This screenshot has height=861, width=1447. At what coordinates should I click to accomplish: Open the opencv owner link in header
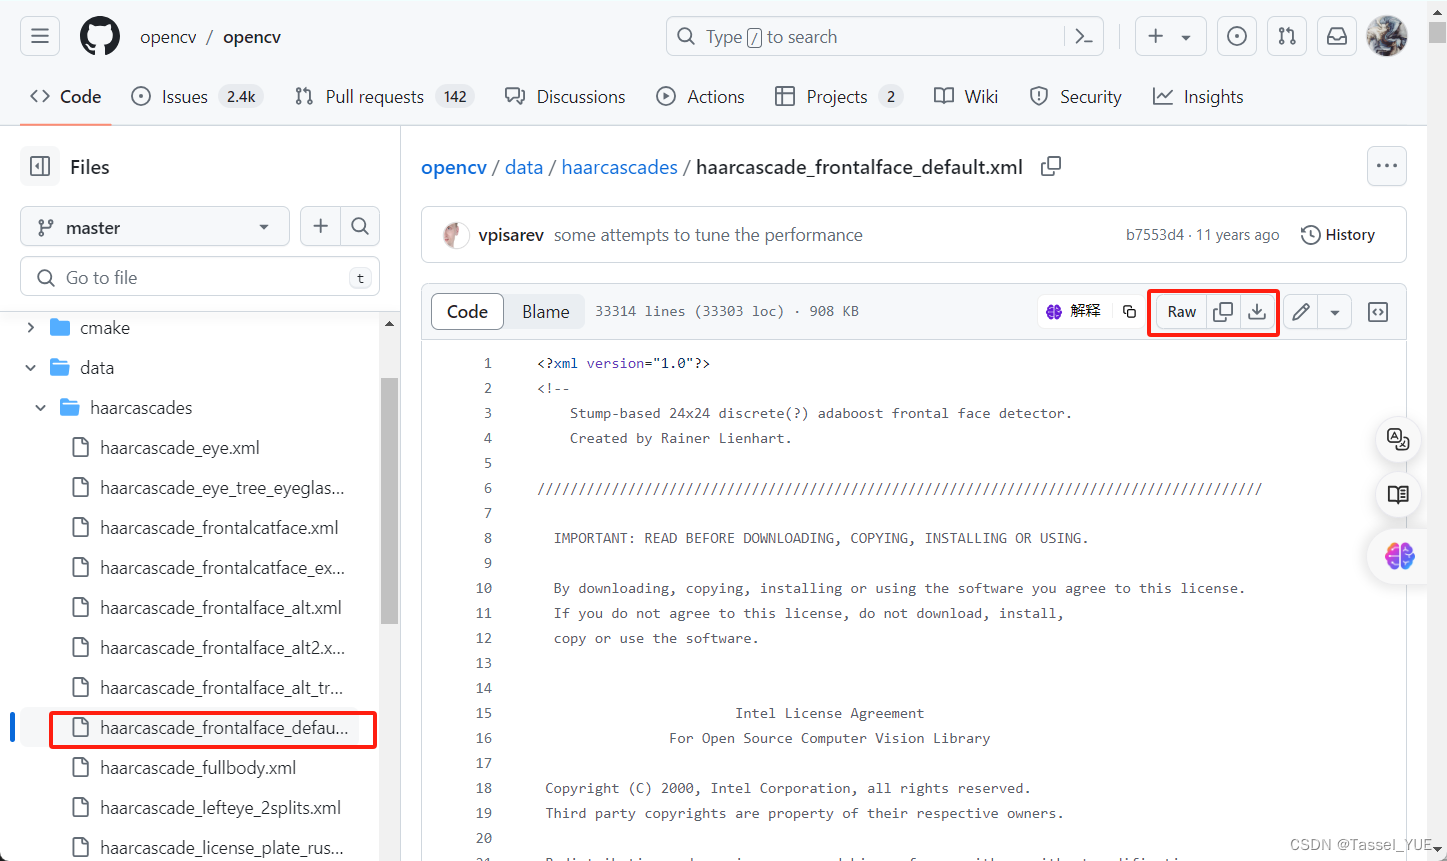pyautogui.click(x=168, y=37)
